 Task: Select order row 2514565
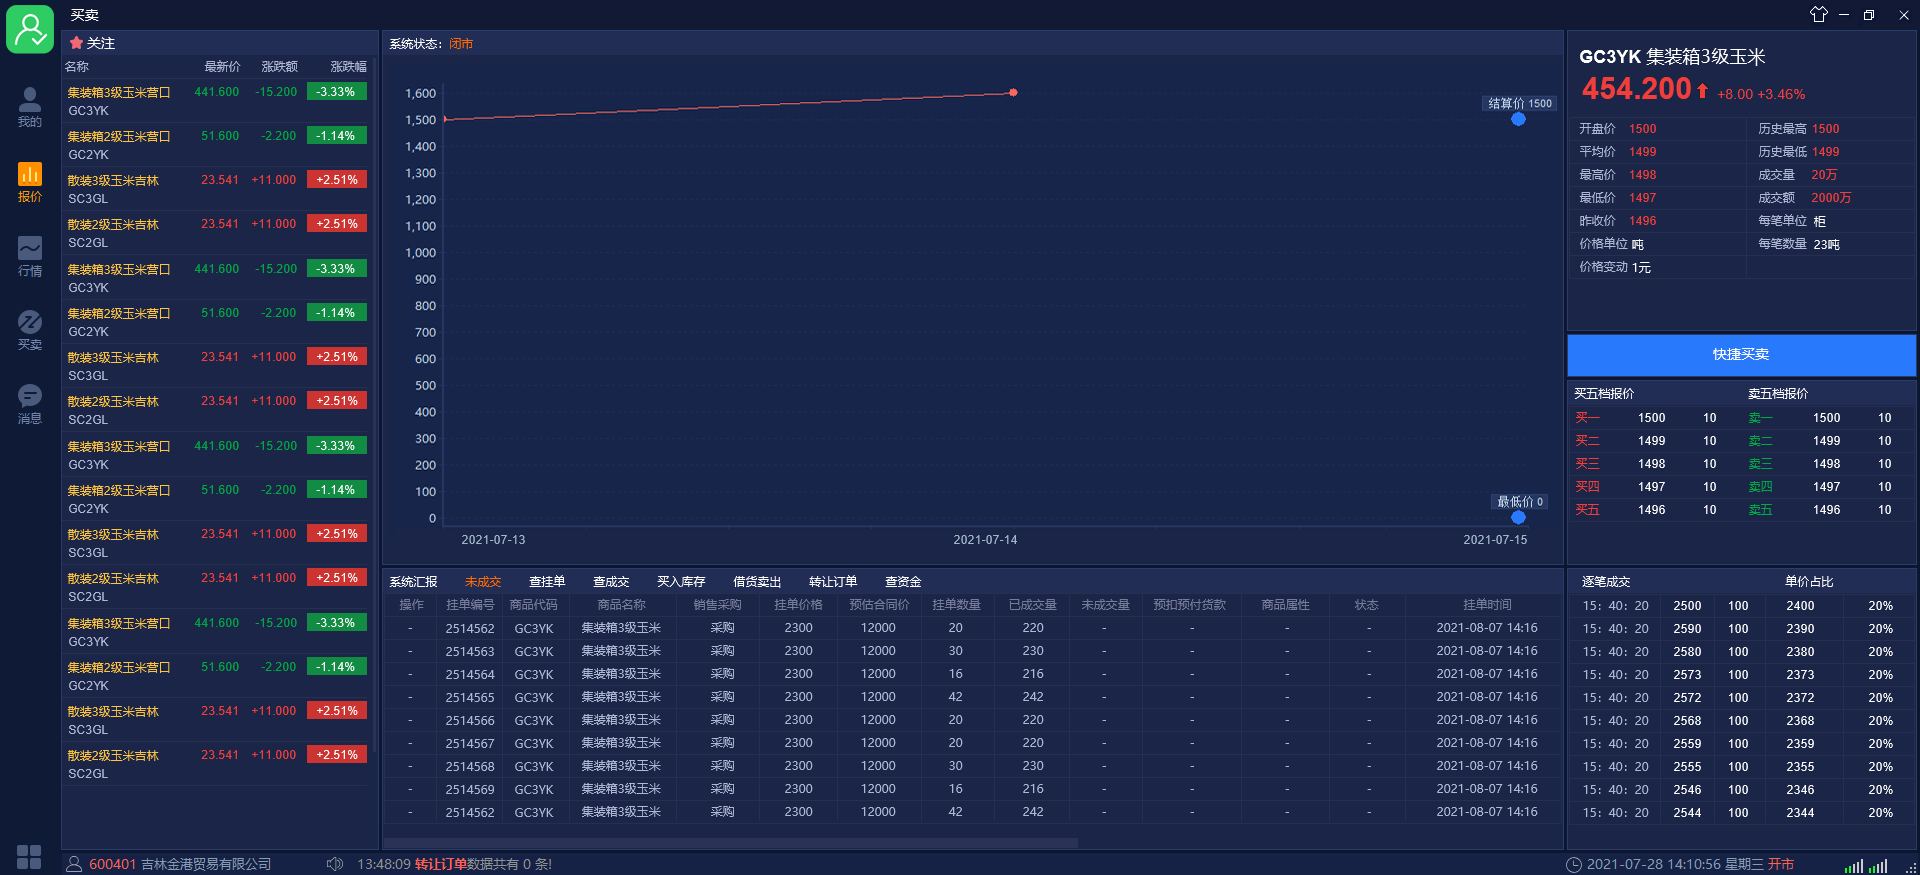coord(972,697)
